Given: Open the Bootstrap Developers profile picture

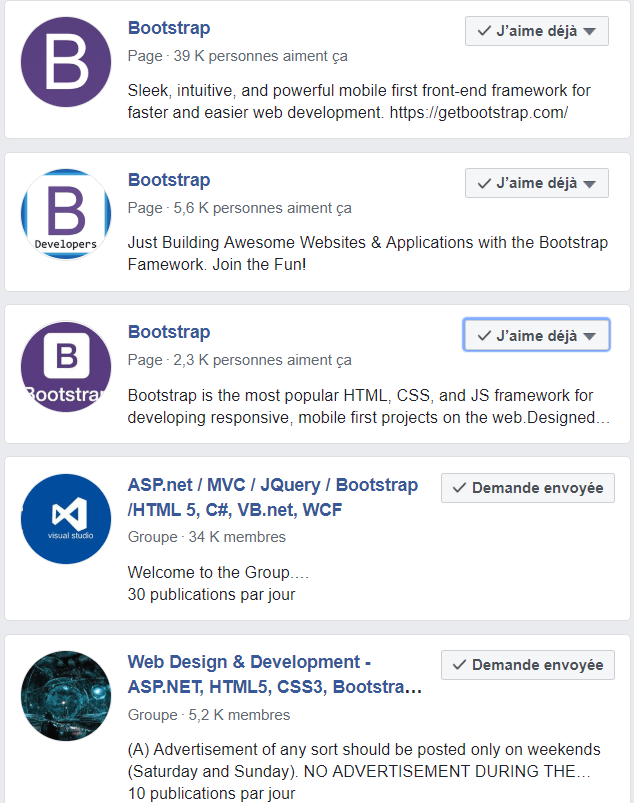Looking at the screenshot, I should [66, 214].
